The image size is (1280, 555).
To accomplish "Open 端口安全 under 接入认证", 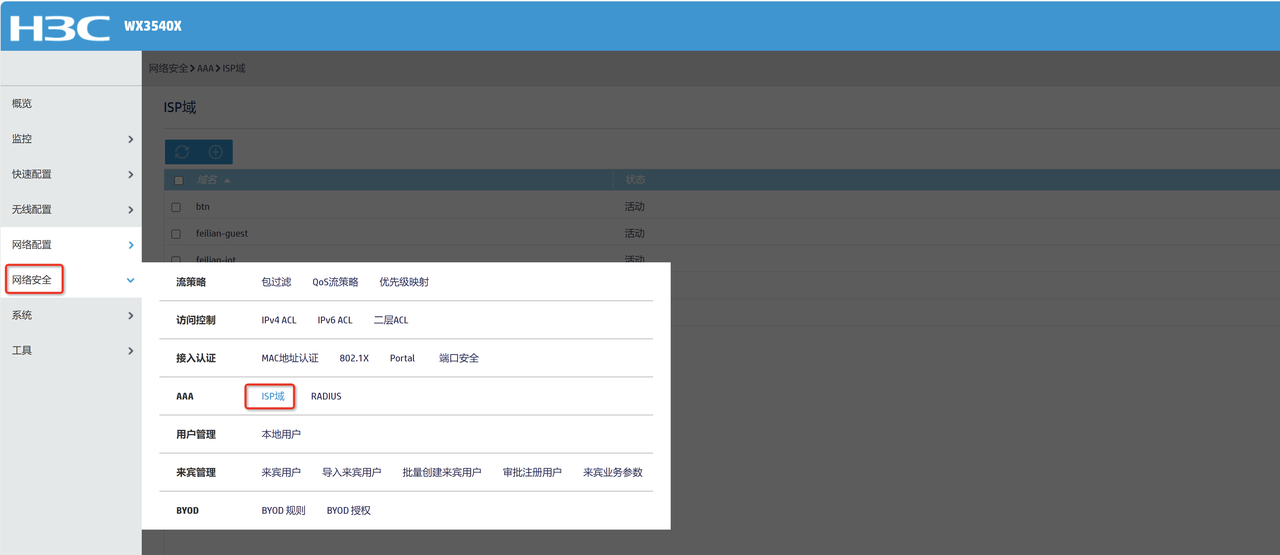I will (x=459, y=358).
